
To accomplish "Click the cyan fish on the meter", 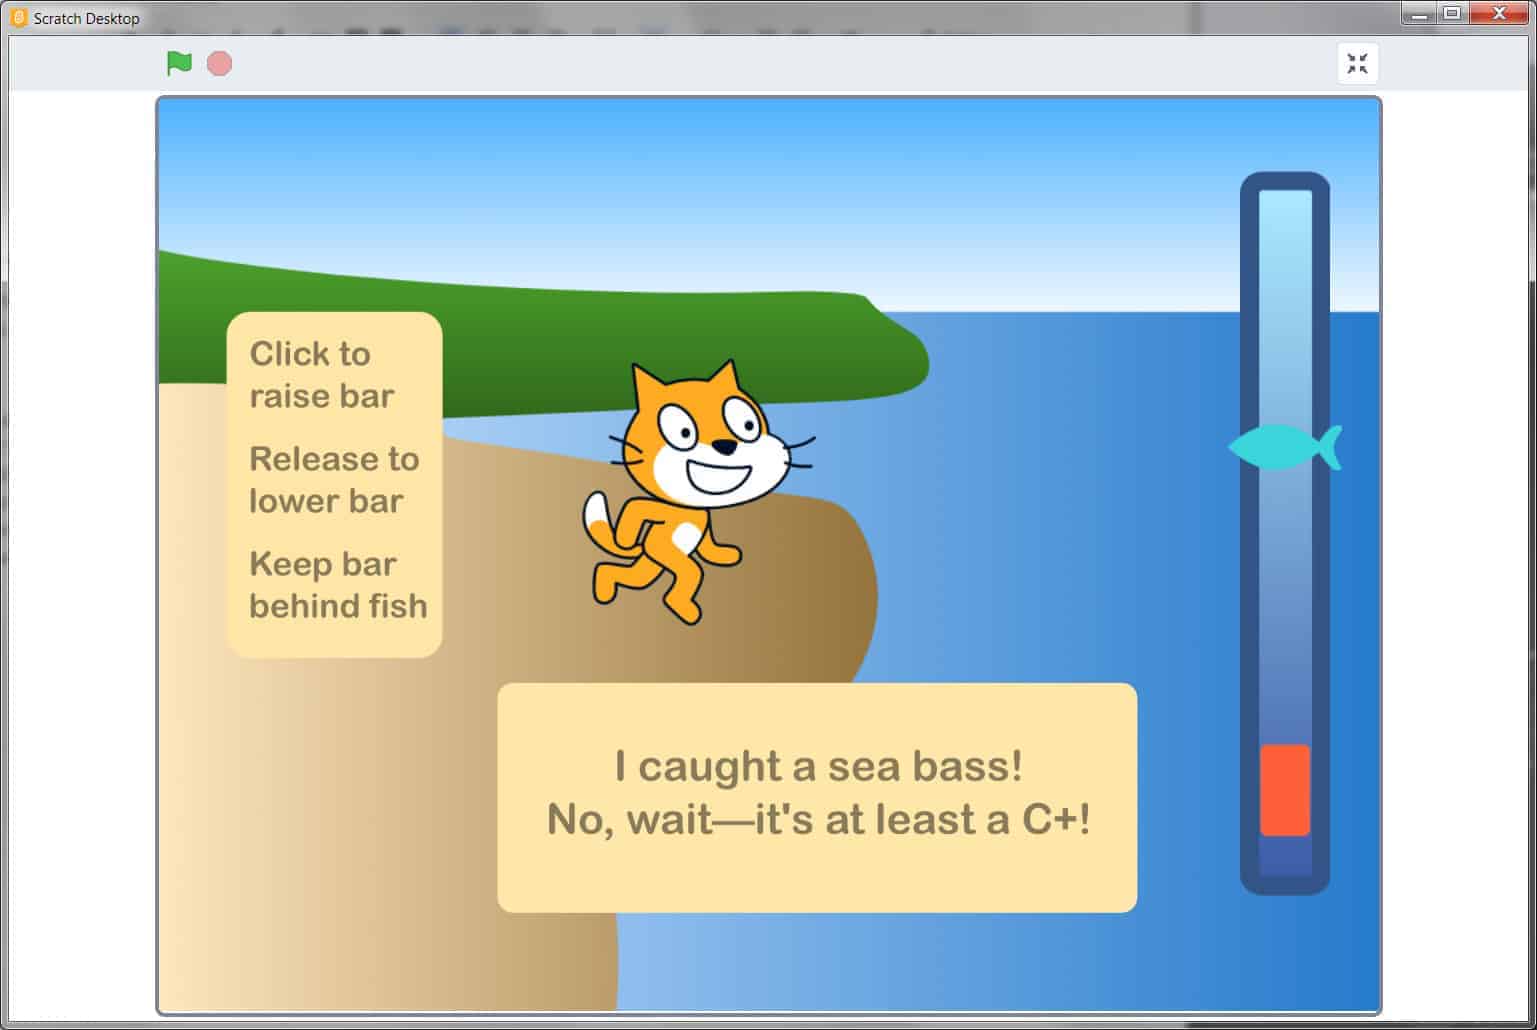I will (x=1285, y=447).
